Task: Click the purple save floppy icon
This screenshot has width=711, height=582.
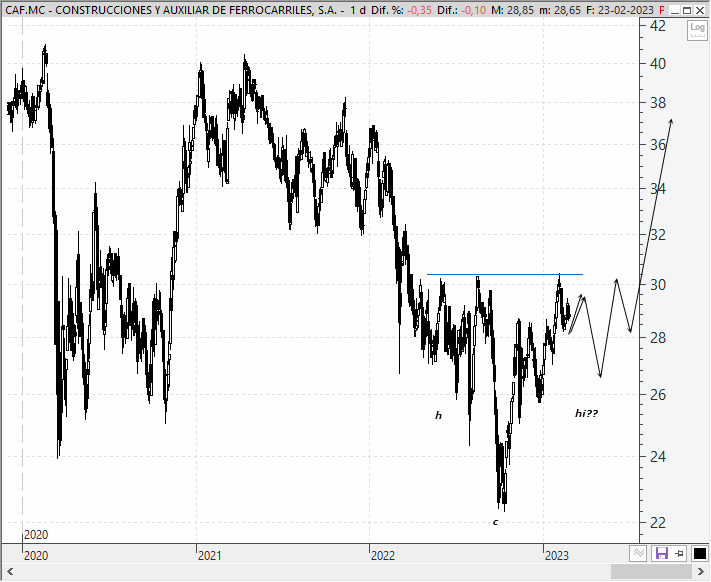Action: coord(662,553)
